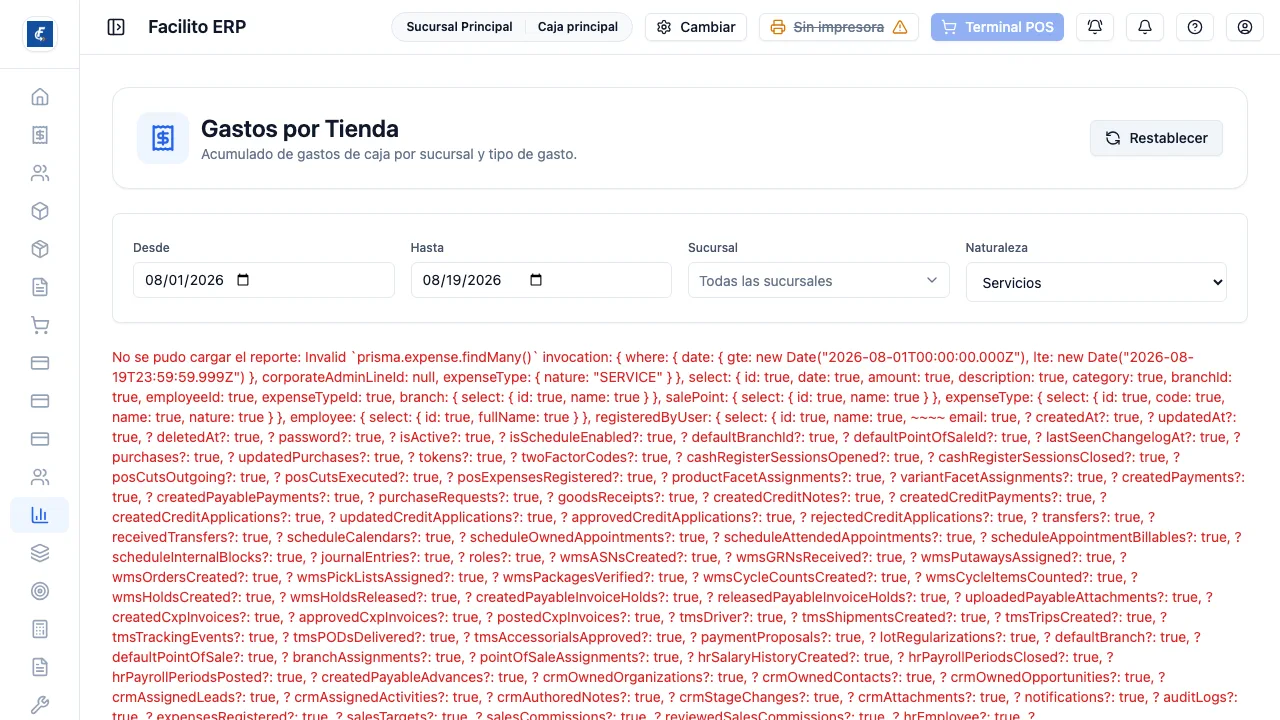Open help with the question mark icon
1280x720 pixels.
coord(1195,27)
